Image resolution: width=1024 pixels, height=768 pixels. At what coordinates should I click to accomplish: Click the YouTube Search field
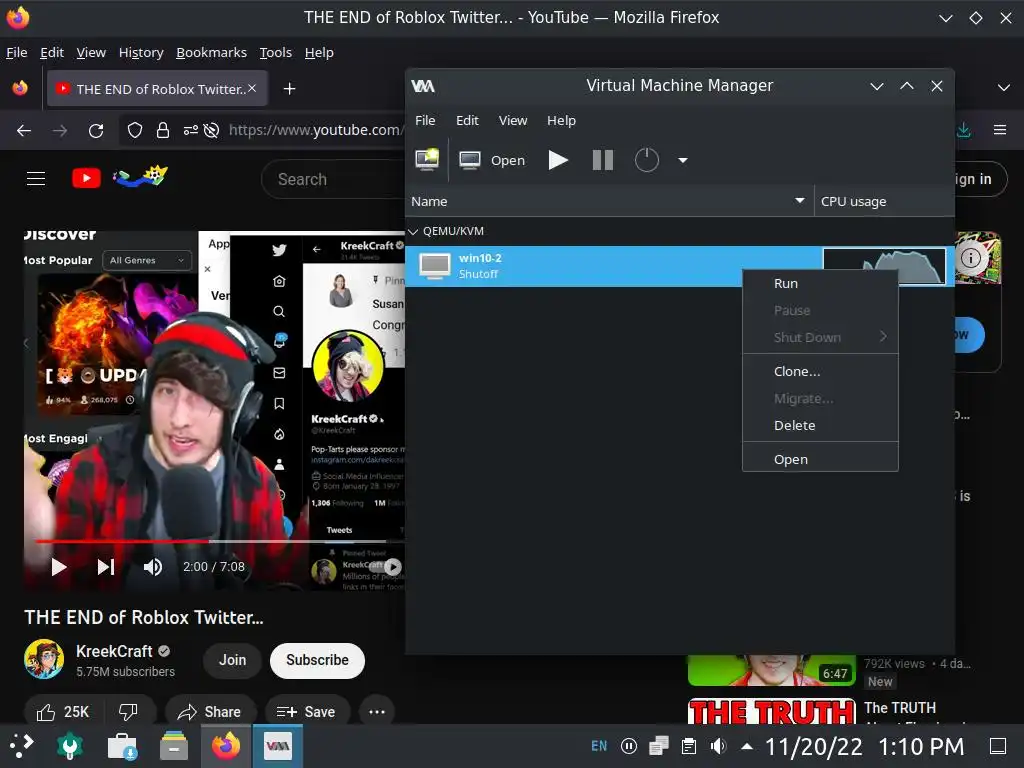coord(334,179)
